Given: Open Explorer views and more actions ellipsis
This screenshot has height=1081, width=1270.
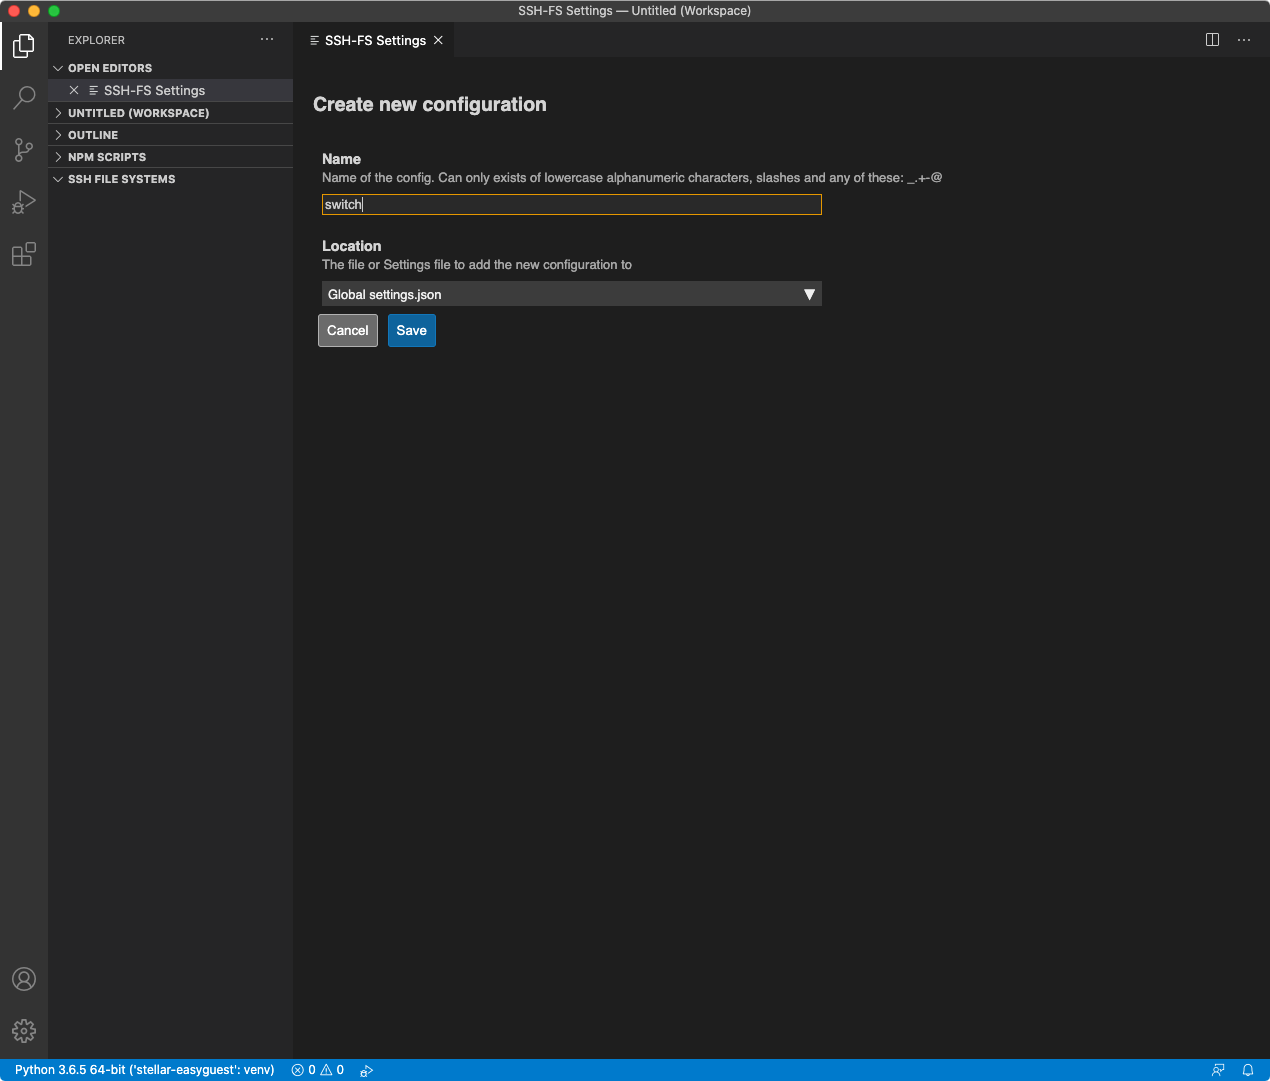Looking at the screenshot, I should [x=267, y=40].
